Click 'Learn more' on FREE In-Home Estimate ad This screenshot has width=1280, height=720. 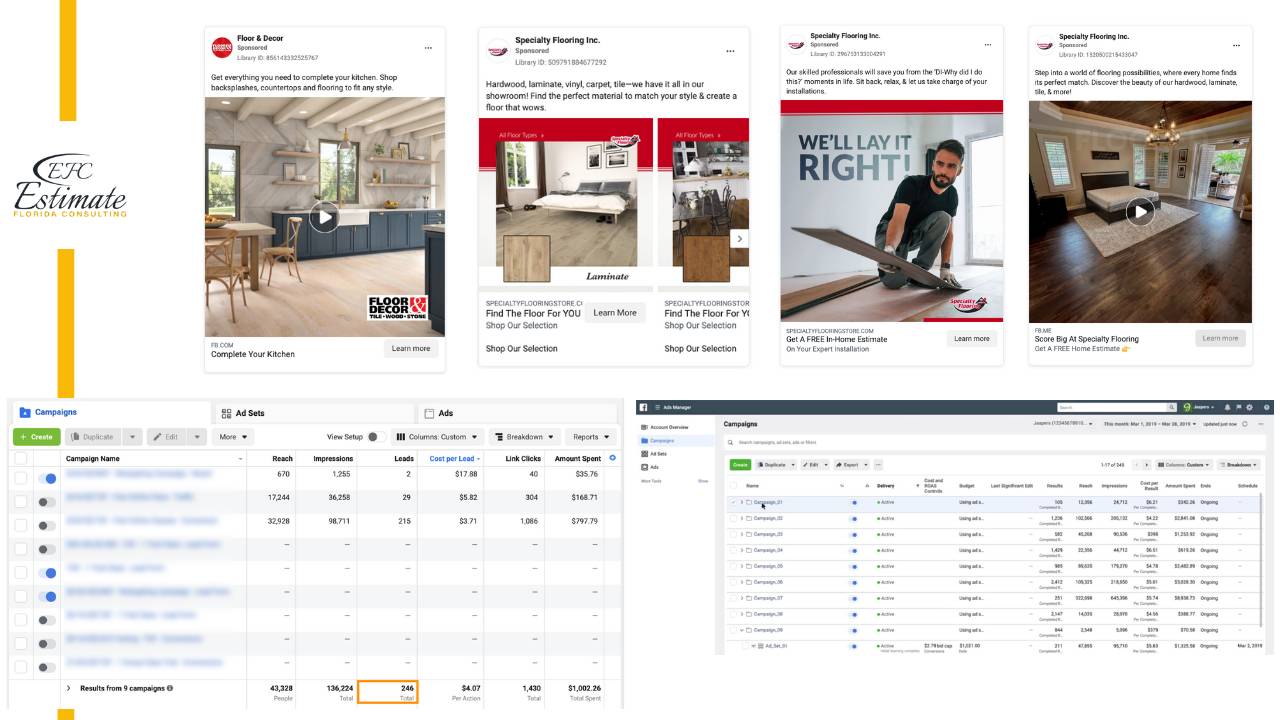(x=971, y=339)
